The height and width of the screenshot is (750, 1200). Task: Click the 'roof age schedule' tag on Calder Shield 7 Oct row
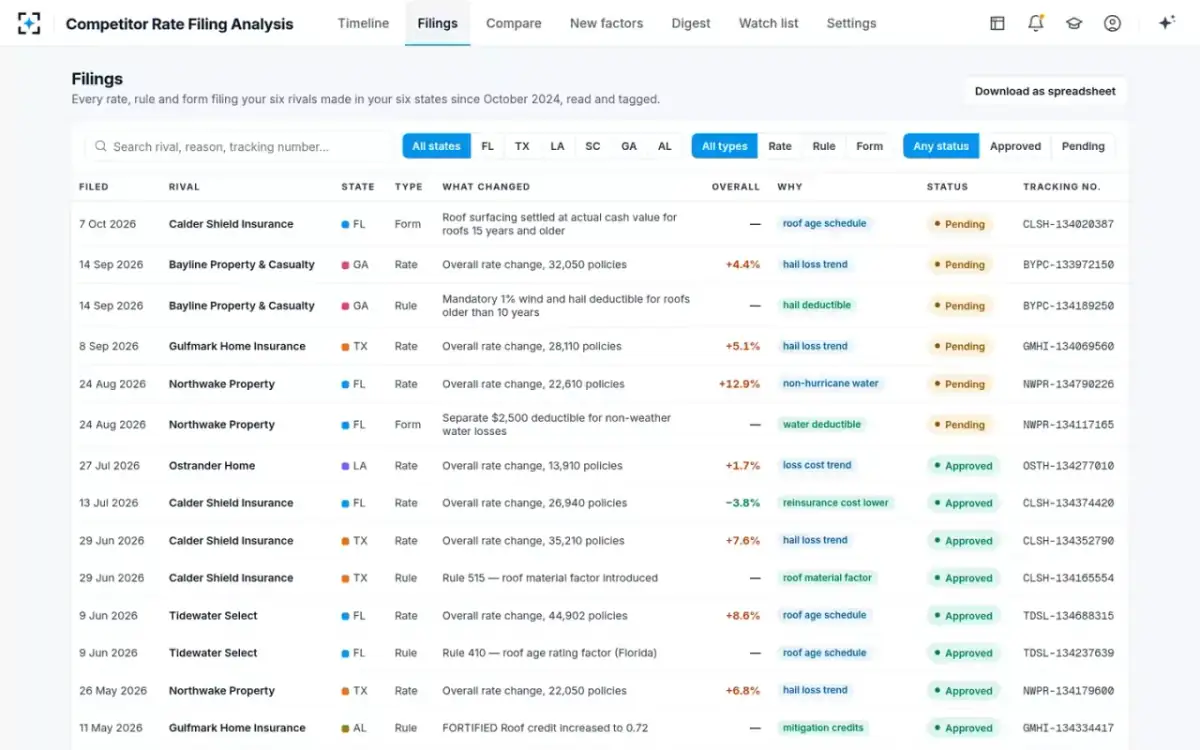click(x=824, y=224)
